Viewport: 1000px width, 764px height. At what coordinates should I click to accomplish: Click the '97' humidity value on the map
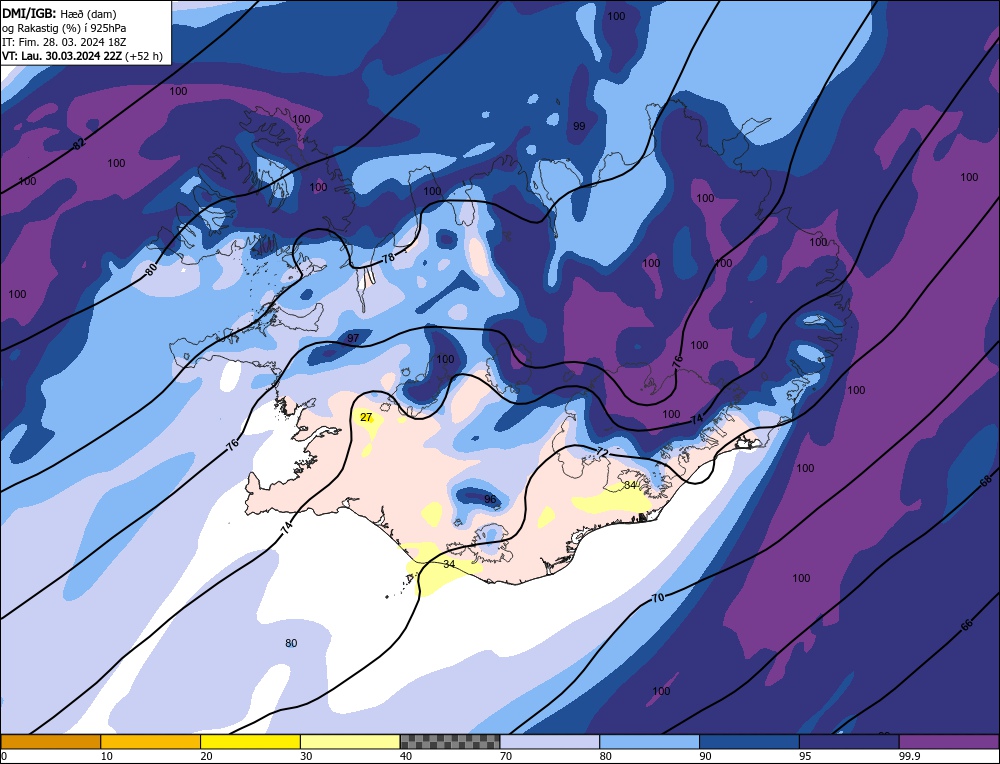(353, 338)
